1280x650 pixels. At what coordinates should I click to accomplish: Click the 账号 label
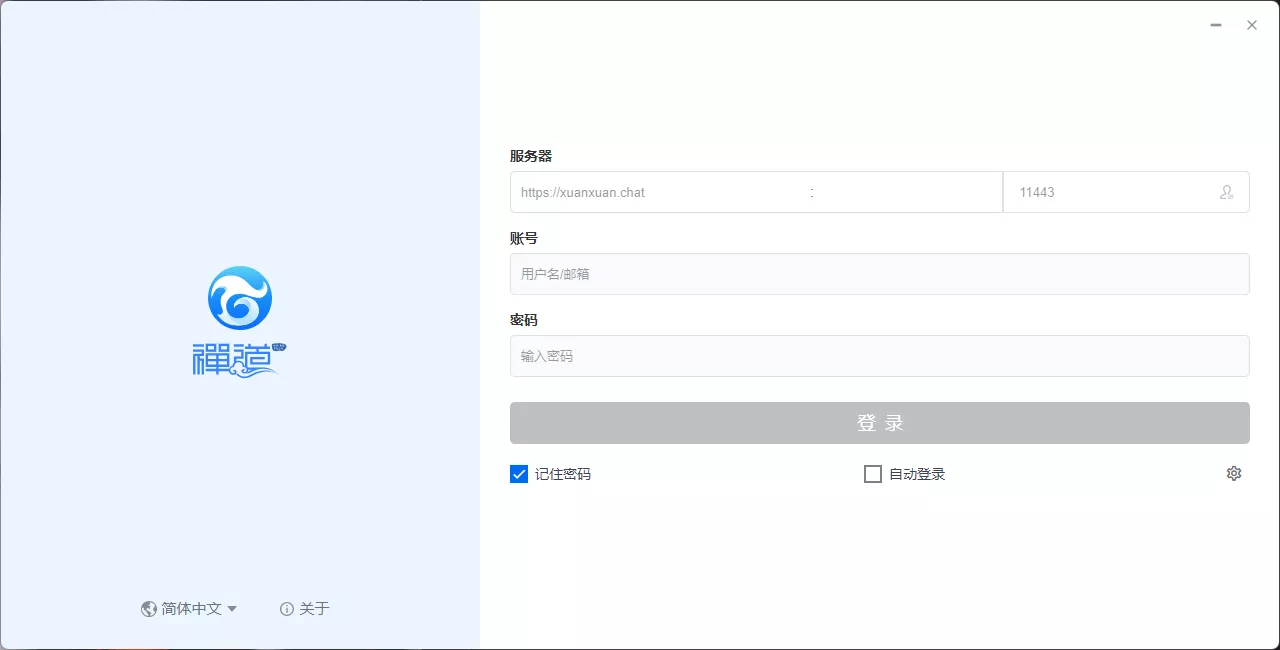pyautogui.click(x=524, y=238)
